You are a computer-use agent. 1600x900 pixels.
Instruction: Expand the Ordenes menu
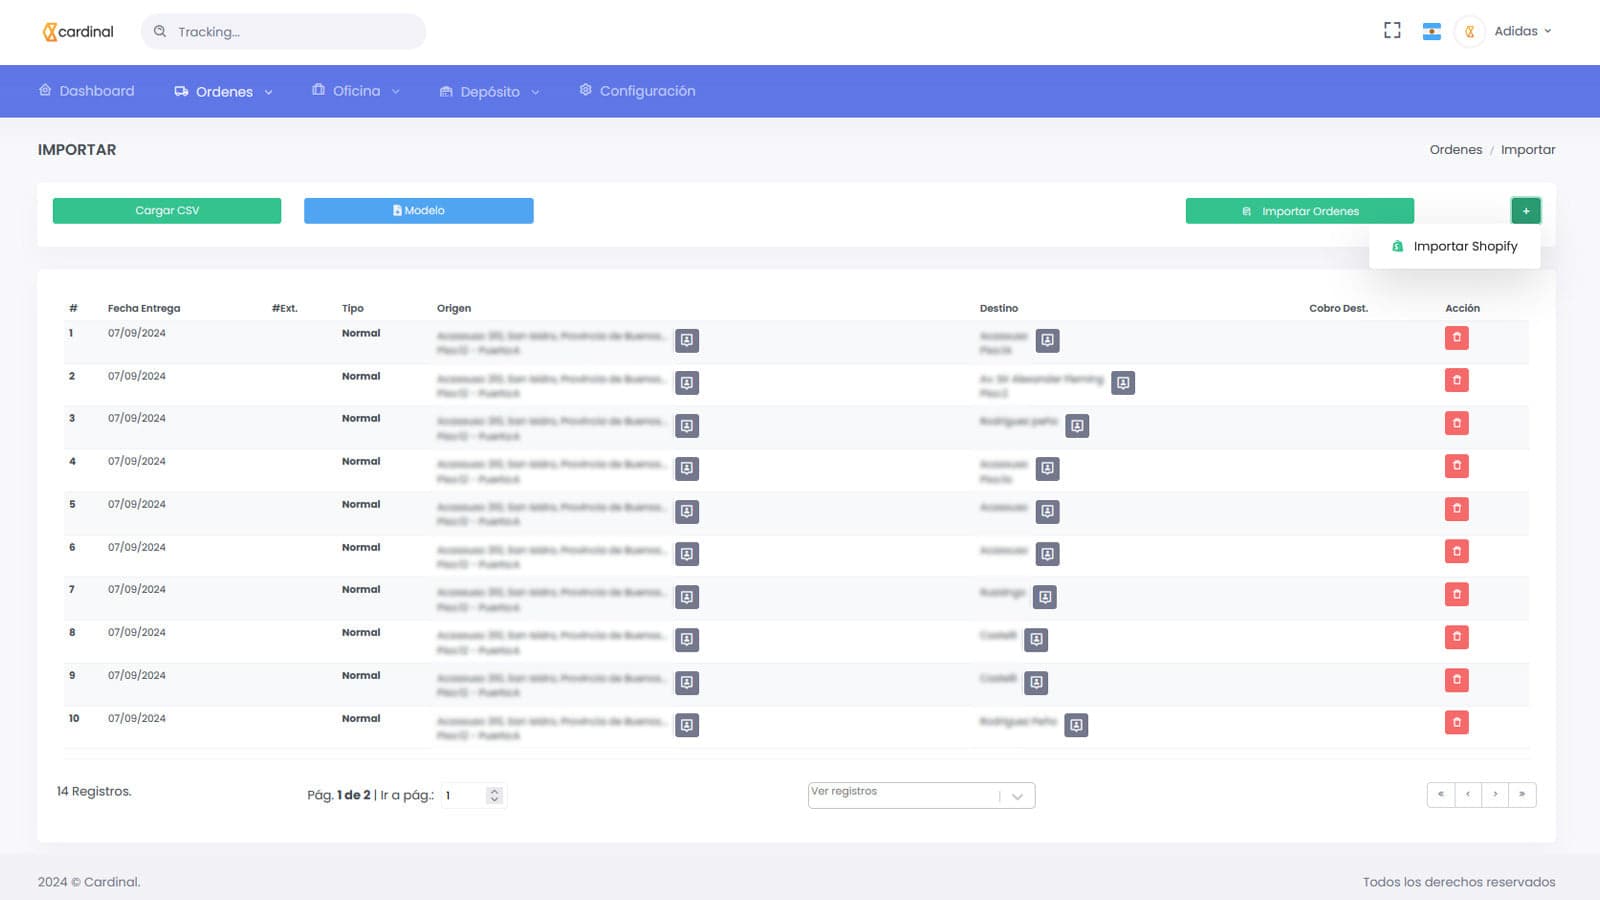pos(224,91)
